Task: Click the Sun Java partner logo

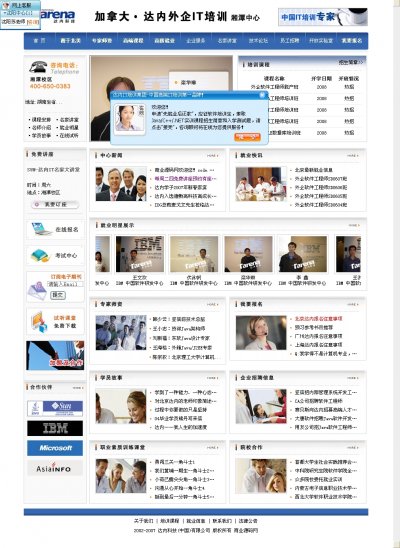Action: (x=55, y=408)
